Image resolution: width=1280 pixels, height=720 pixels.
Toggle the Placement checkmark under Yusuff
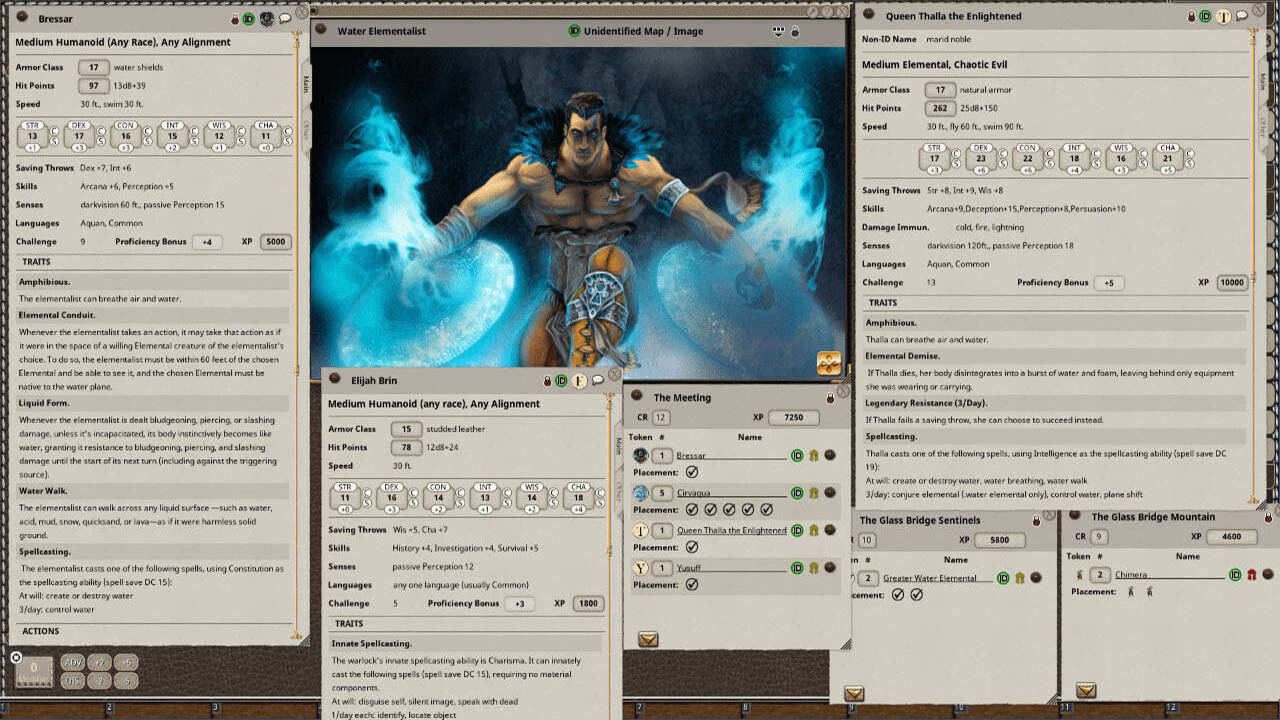[692, 585]
